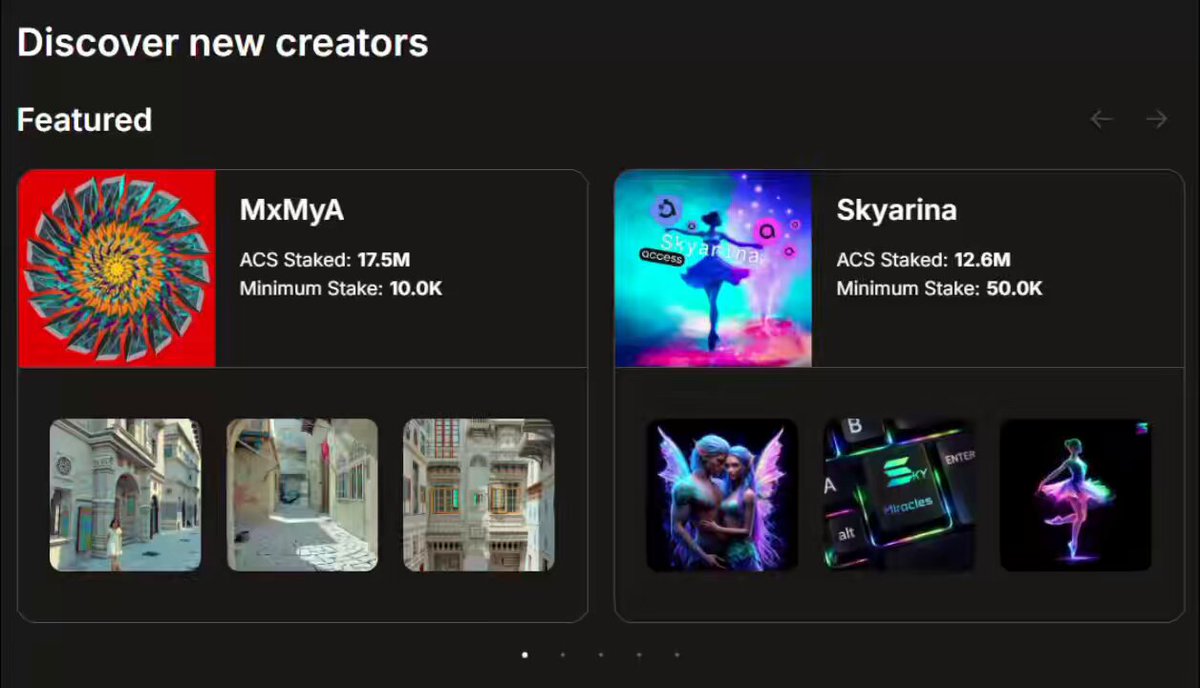1200x688 pixels.
Task: View MxMyA's building facade with windows thumbnail
Action: 478,495
